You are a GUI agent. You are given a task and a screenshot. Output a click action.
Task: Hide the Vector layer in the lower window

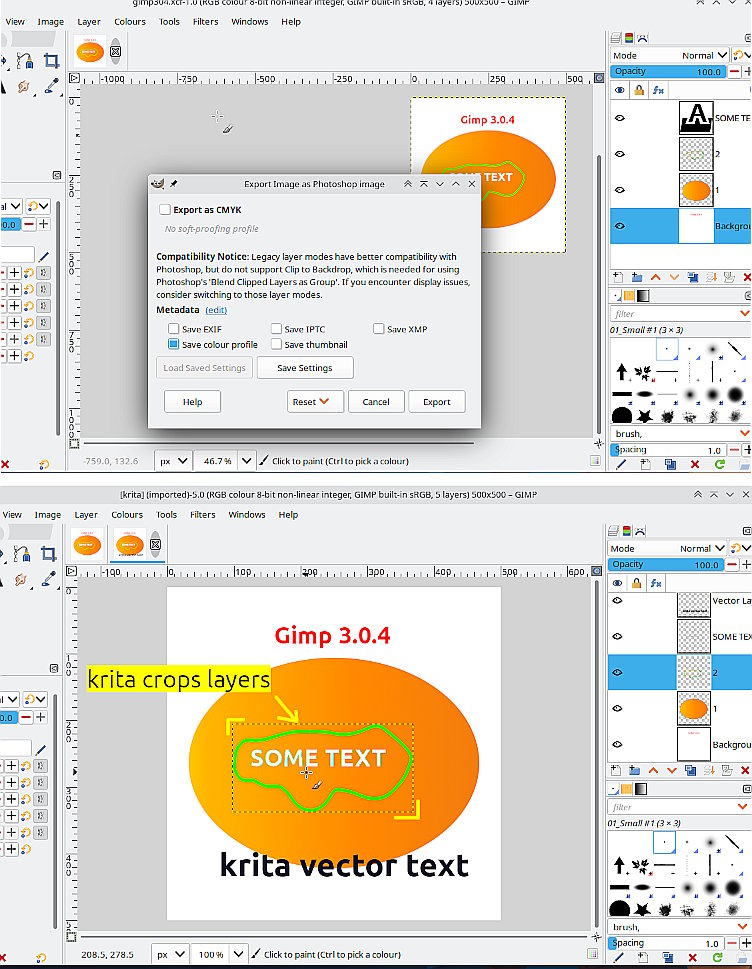(617, 600)
